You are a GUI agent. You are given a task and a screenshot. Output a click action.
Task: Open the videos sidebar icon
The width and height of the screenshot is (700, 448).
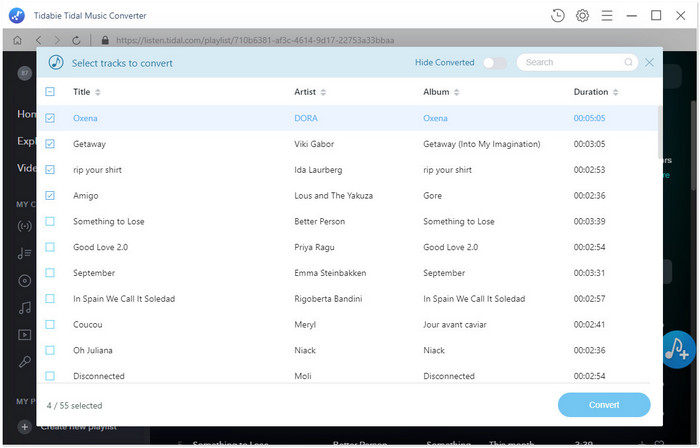(x=25, y=335)
